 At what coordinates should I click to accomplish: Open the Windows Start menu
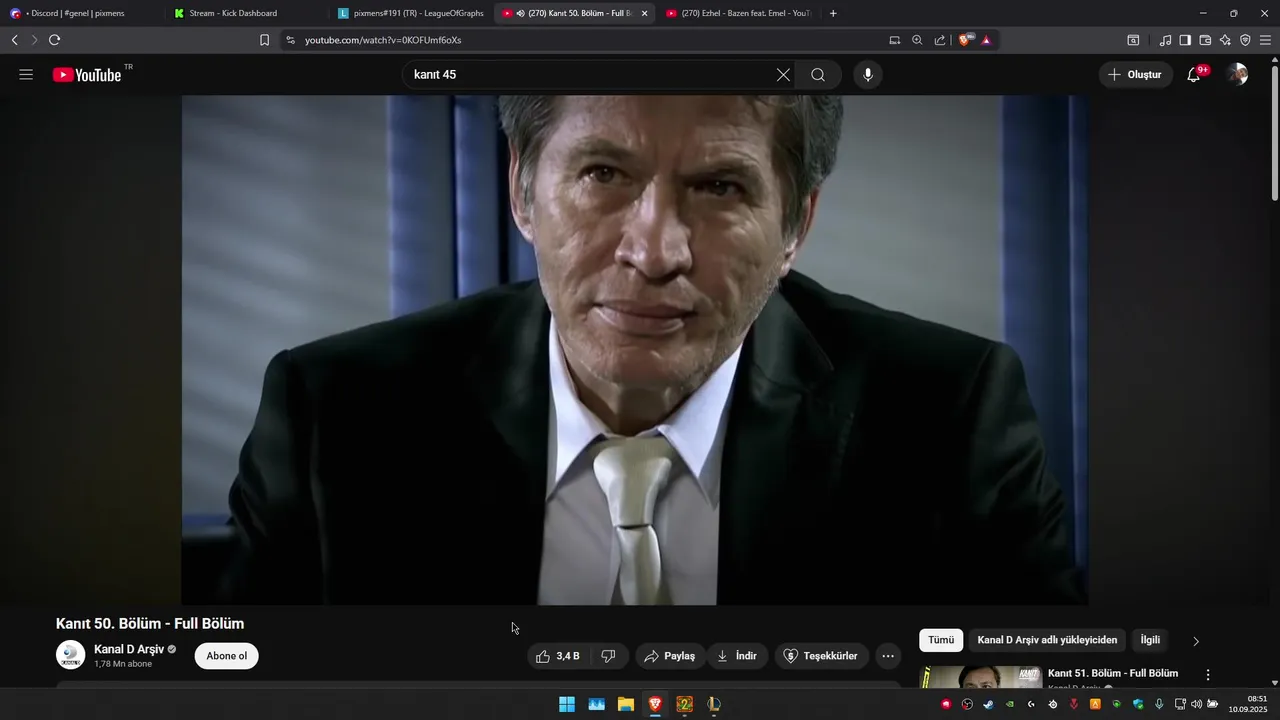tap(567, 704)
